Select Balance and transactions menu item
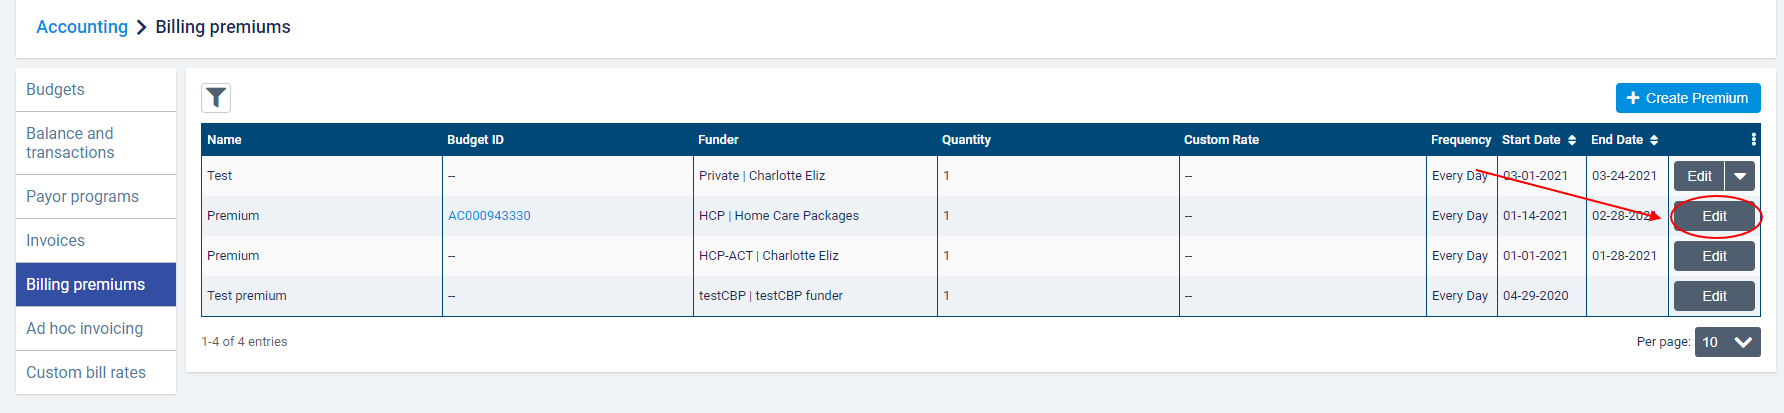 [70, 143]
